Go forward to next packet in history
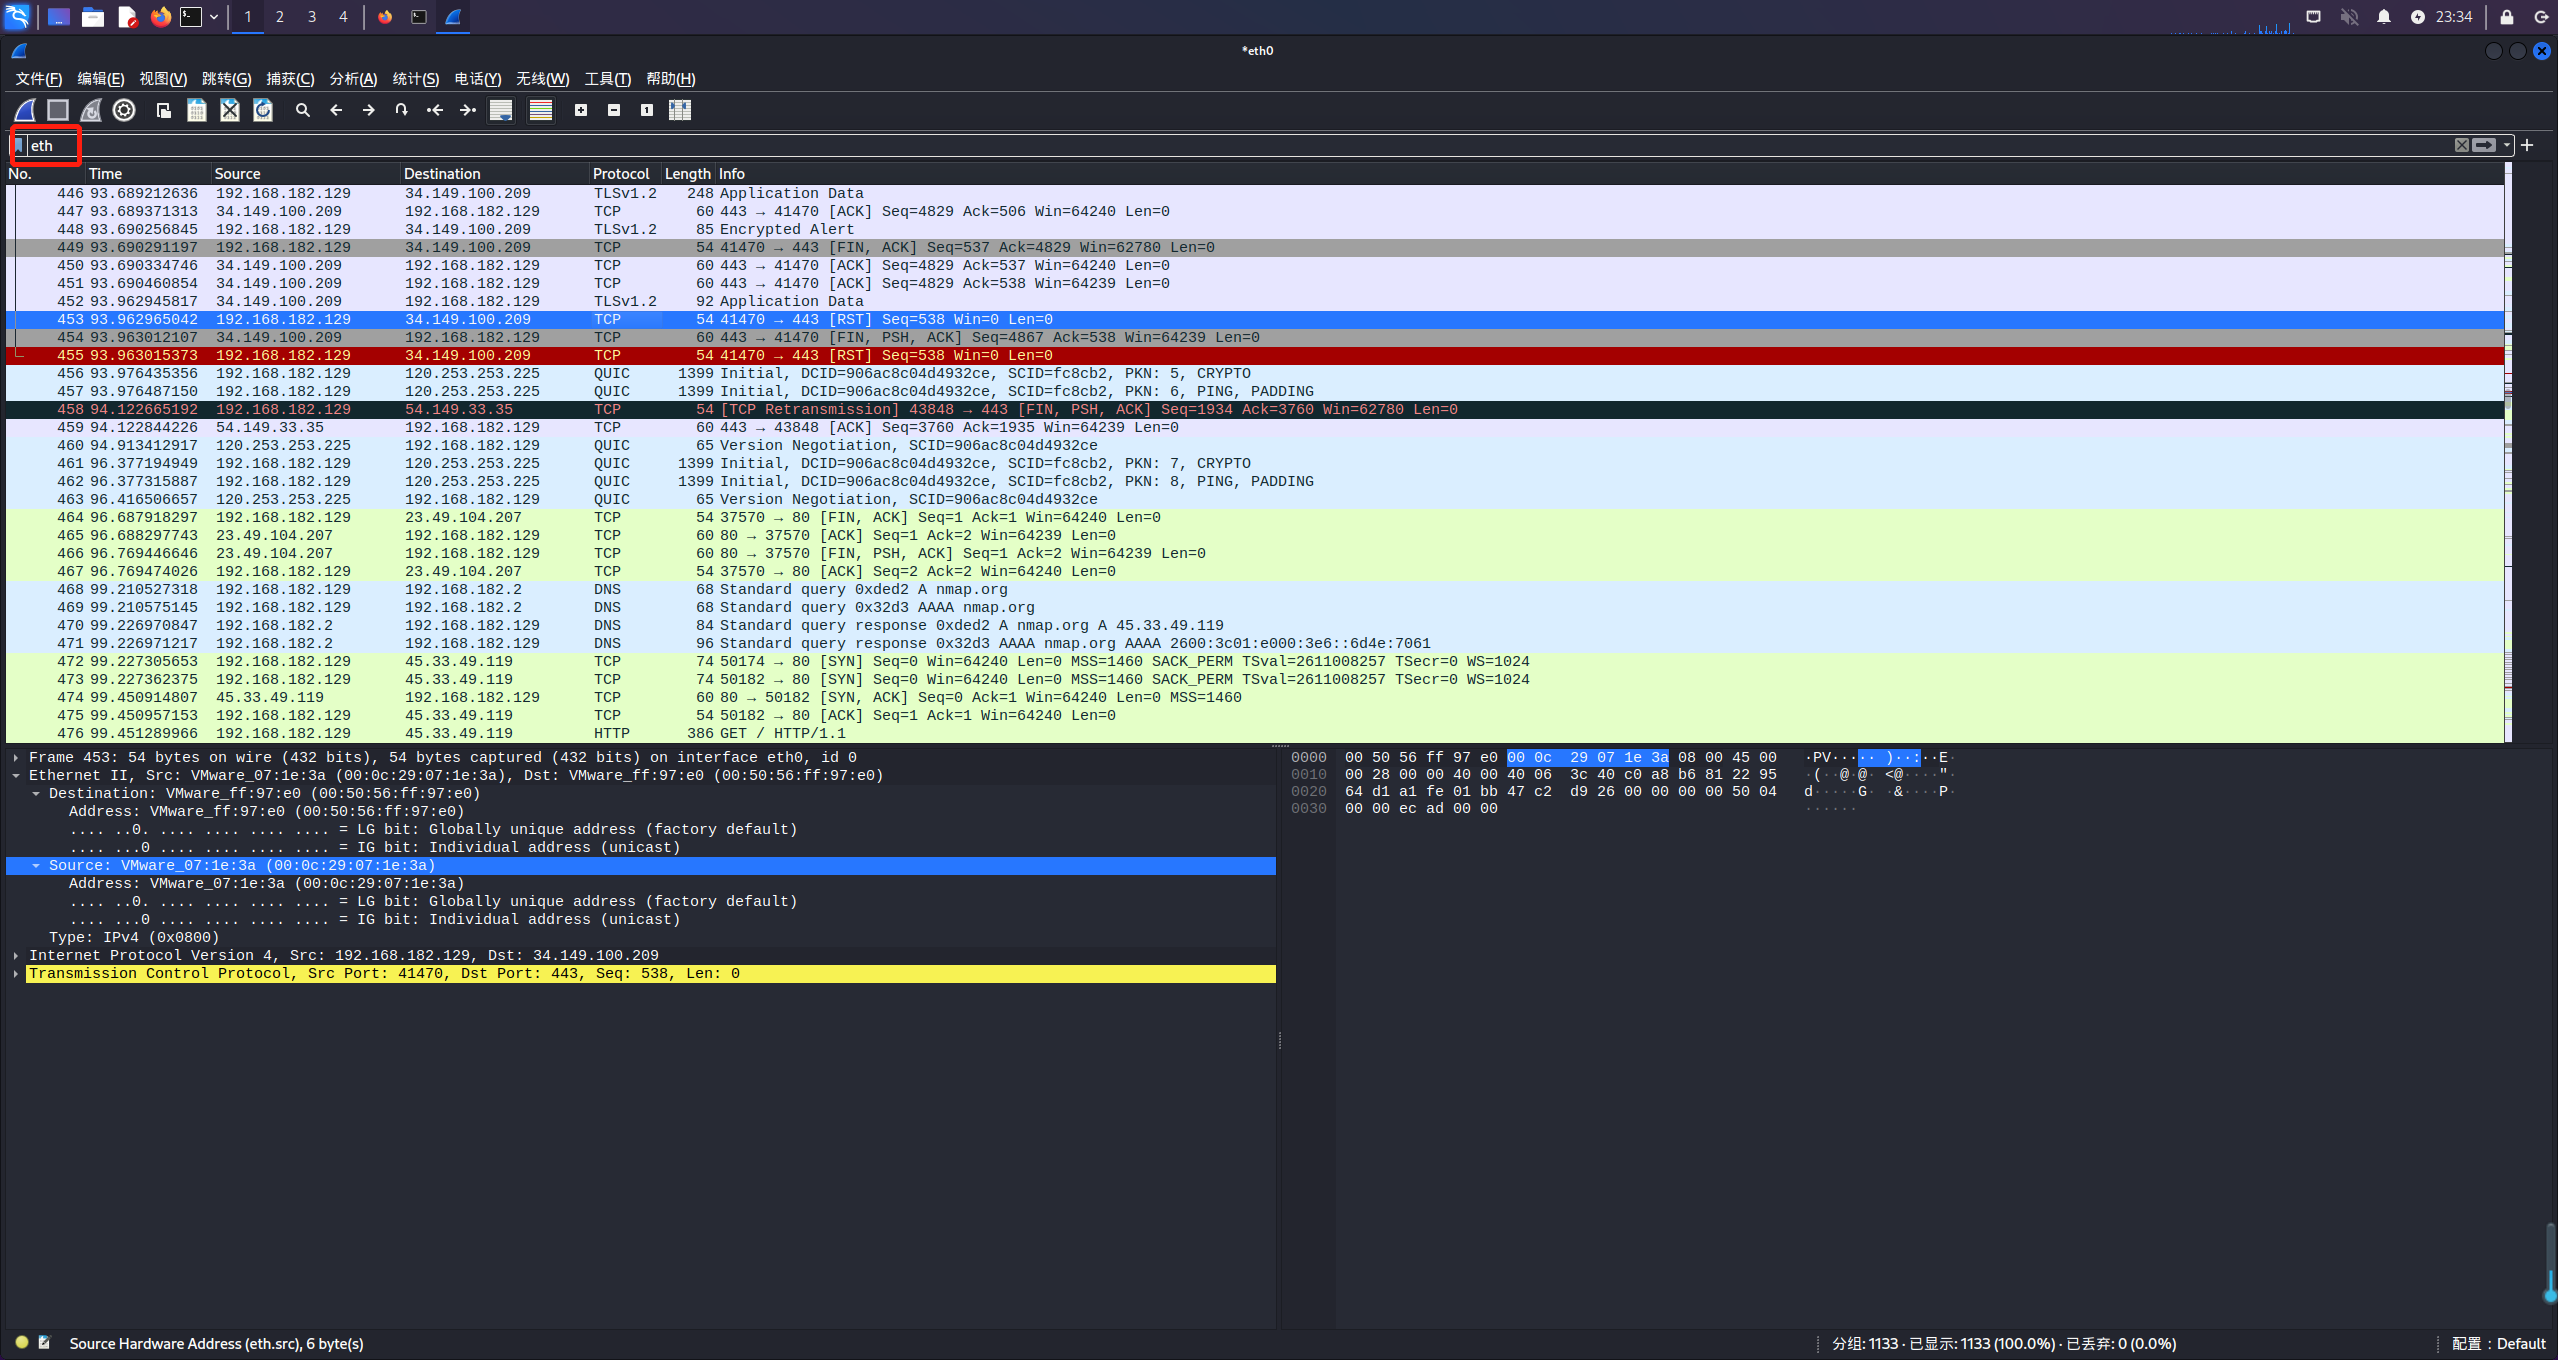The image size is (2558, 1360). (x=369, y=110)
